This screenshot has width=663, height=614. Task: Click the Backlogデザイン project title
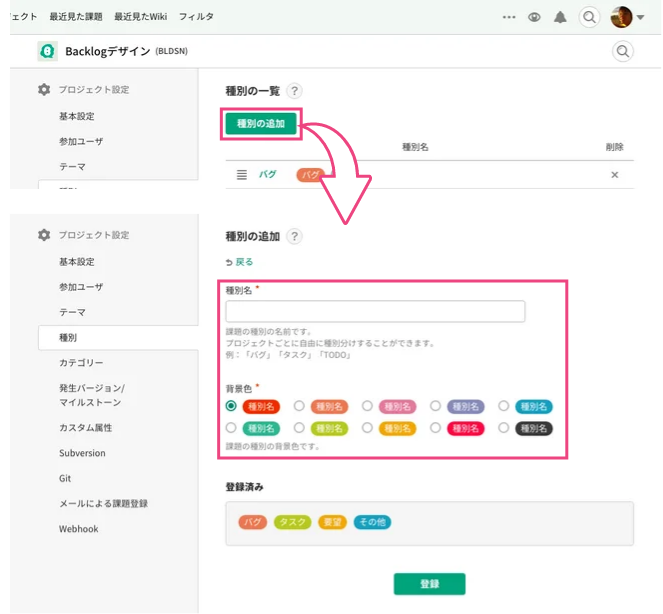[x=107, y=52]
